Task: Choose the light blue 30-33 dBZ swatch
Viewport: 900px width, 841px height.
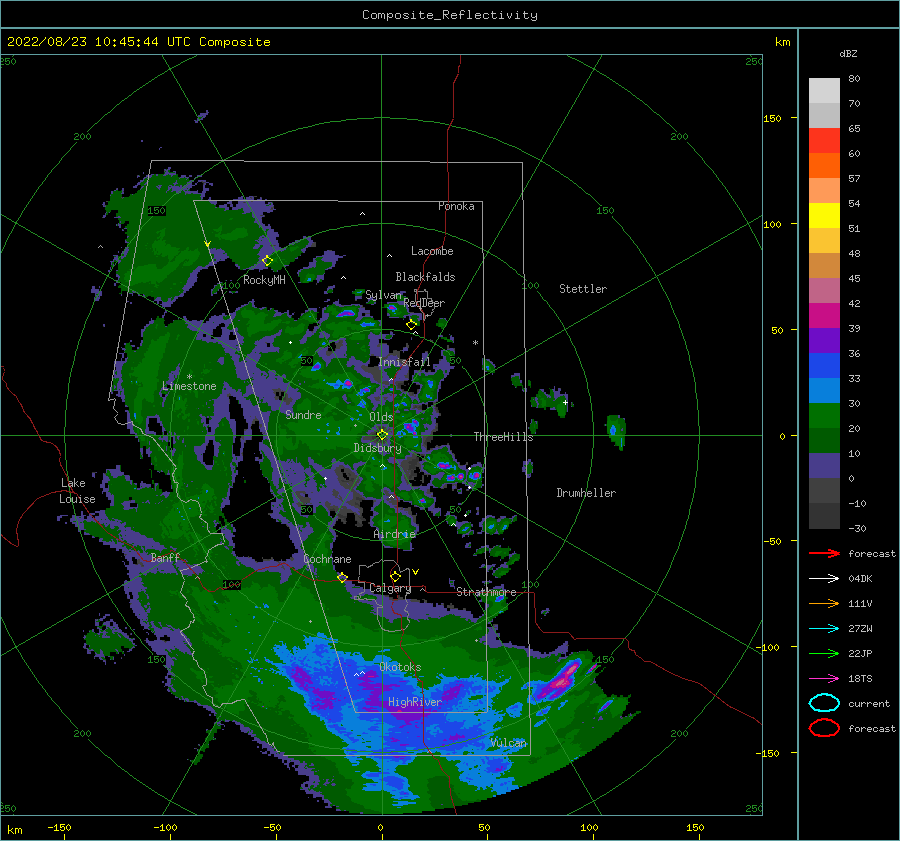Action: coord(824,390)
